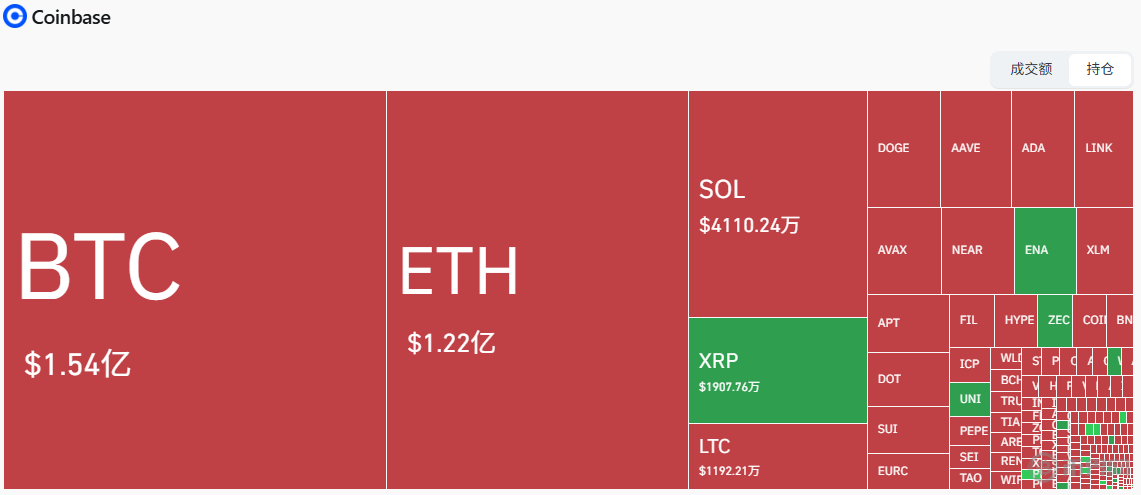Open the AVAX tile
Screen dimensions: 1141x495
(x=903, y=250)
